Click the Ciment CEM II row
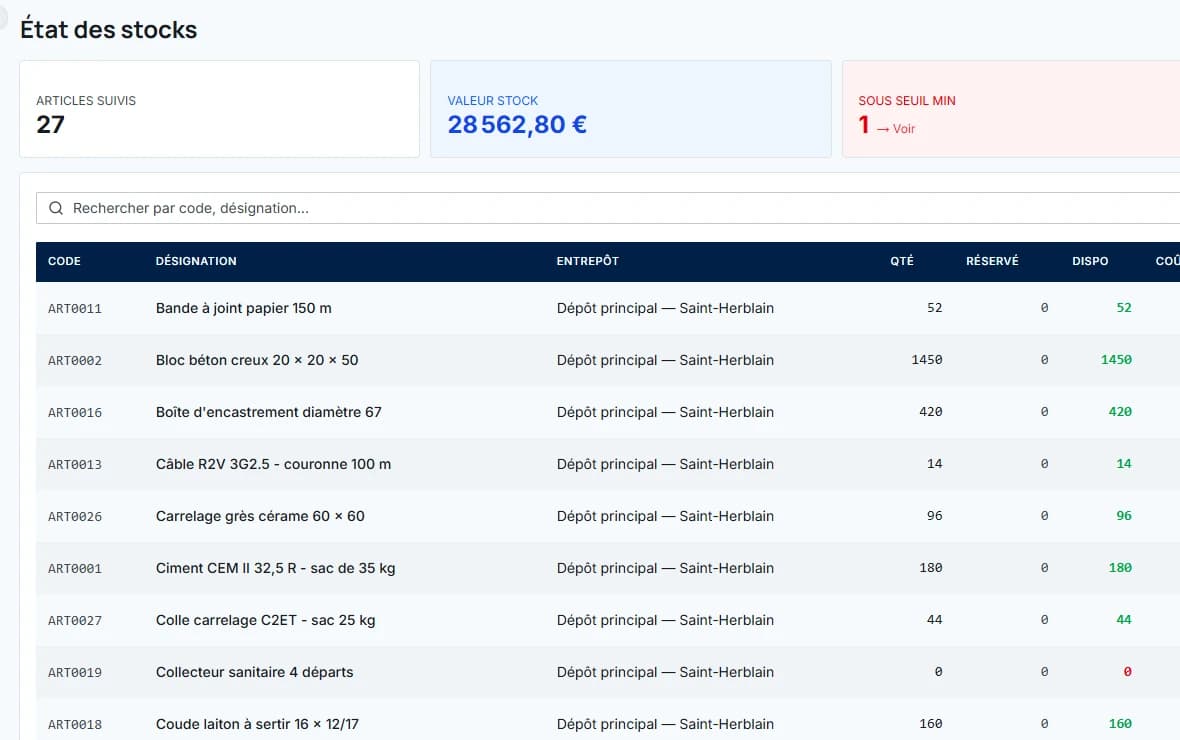 [x=608, y=568]
